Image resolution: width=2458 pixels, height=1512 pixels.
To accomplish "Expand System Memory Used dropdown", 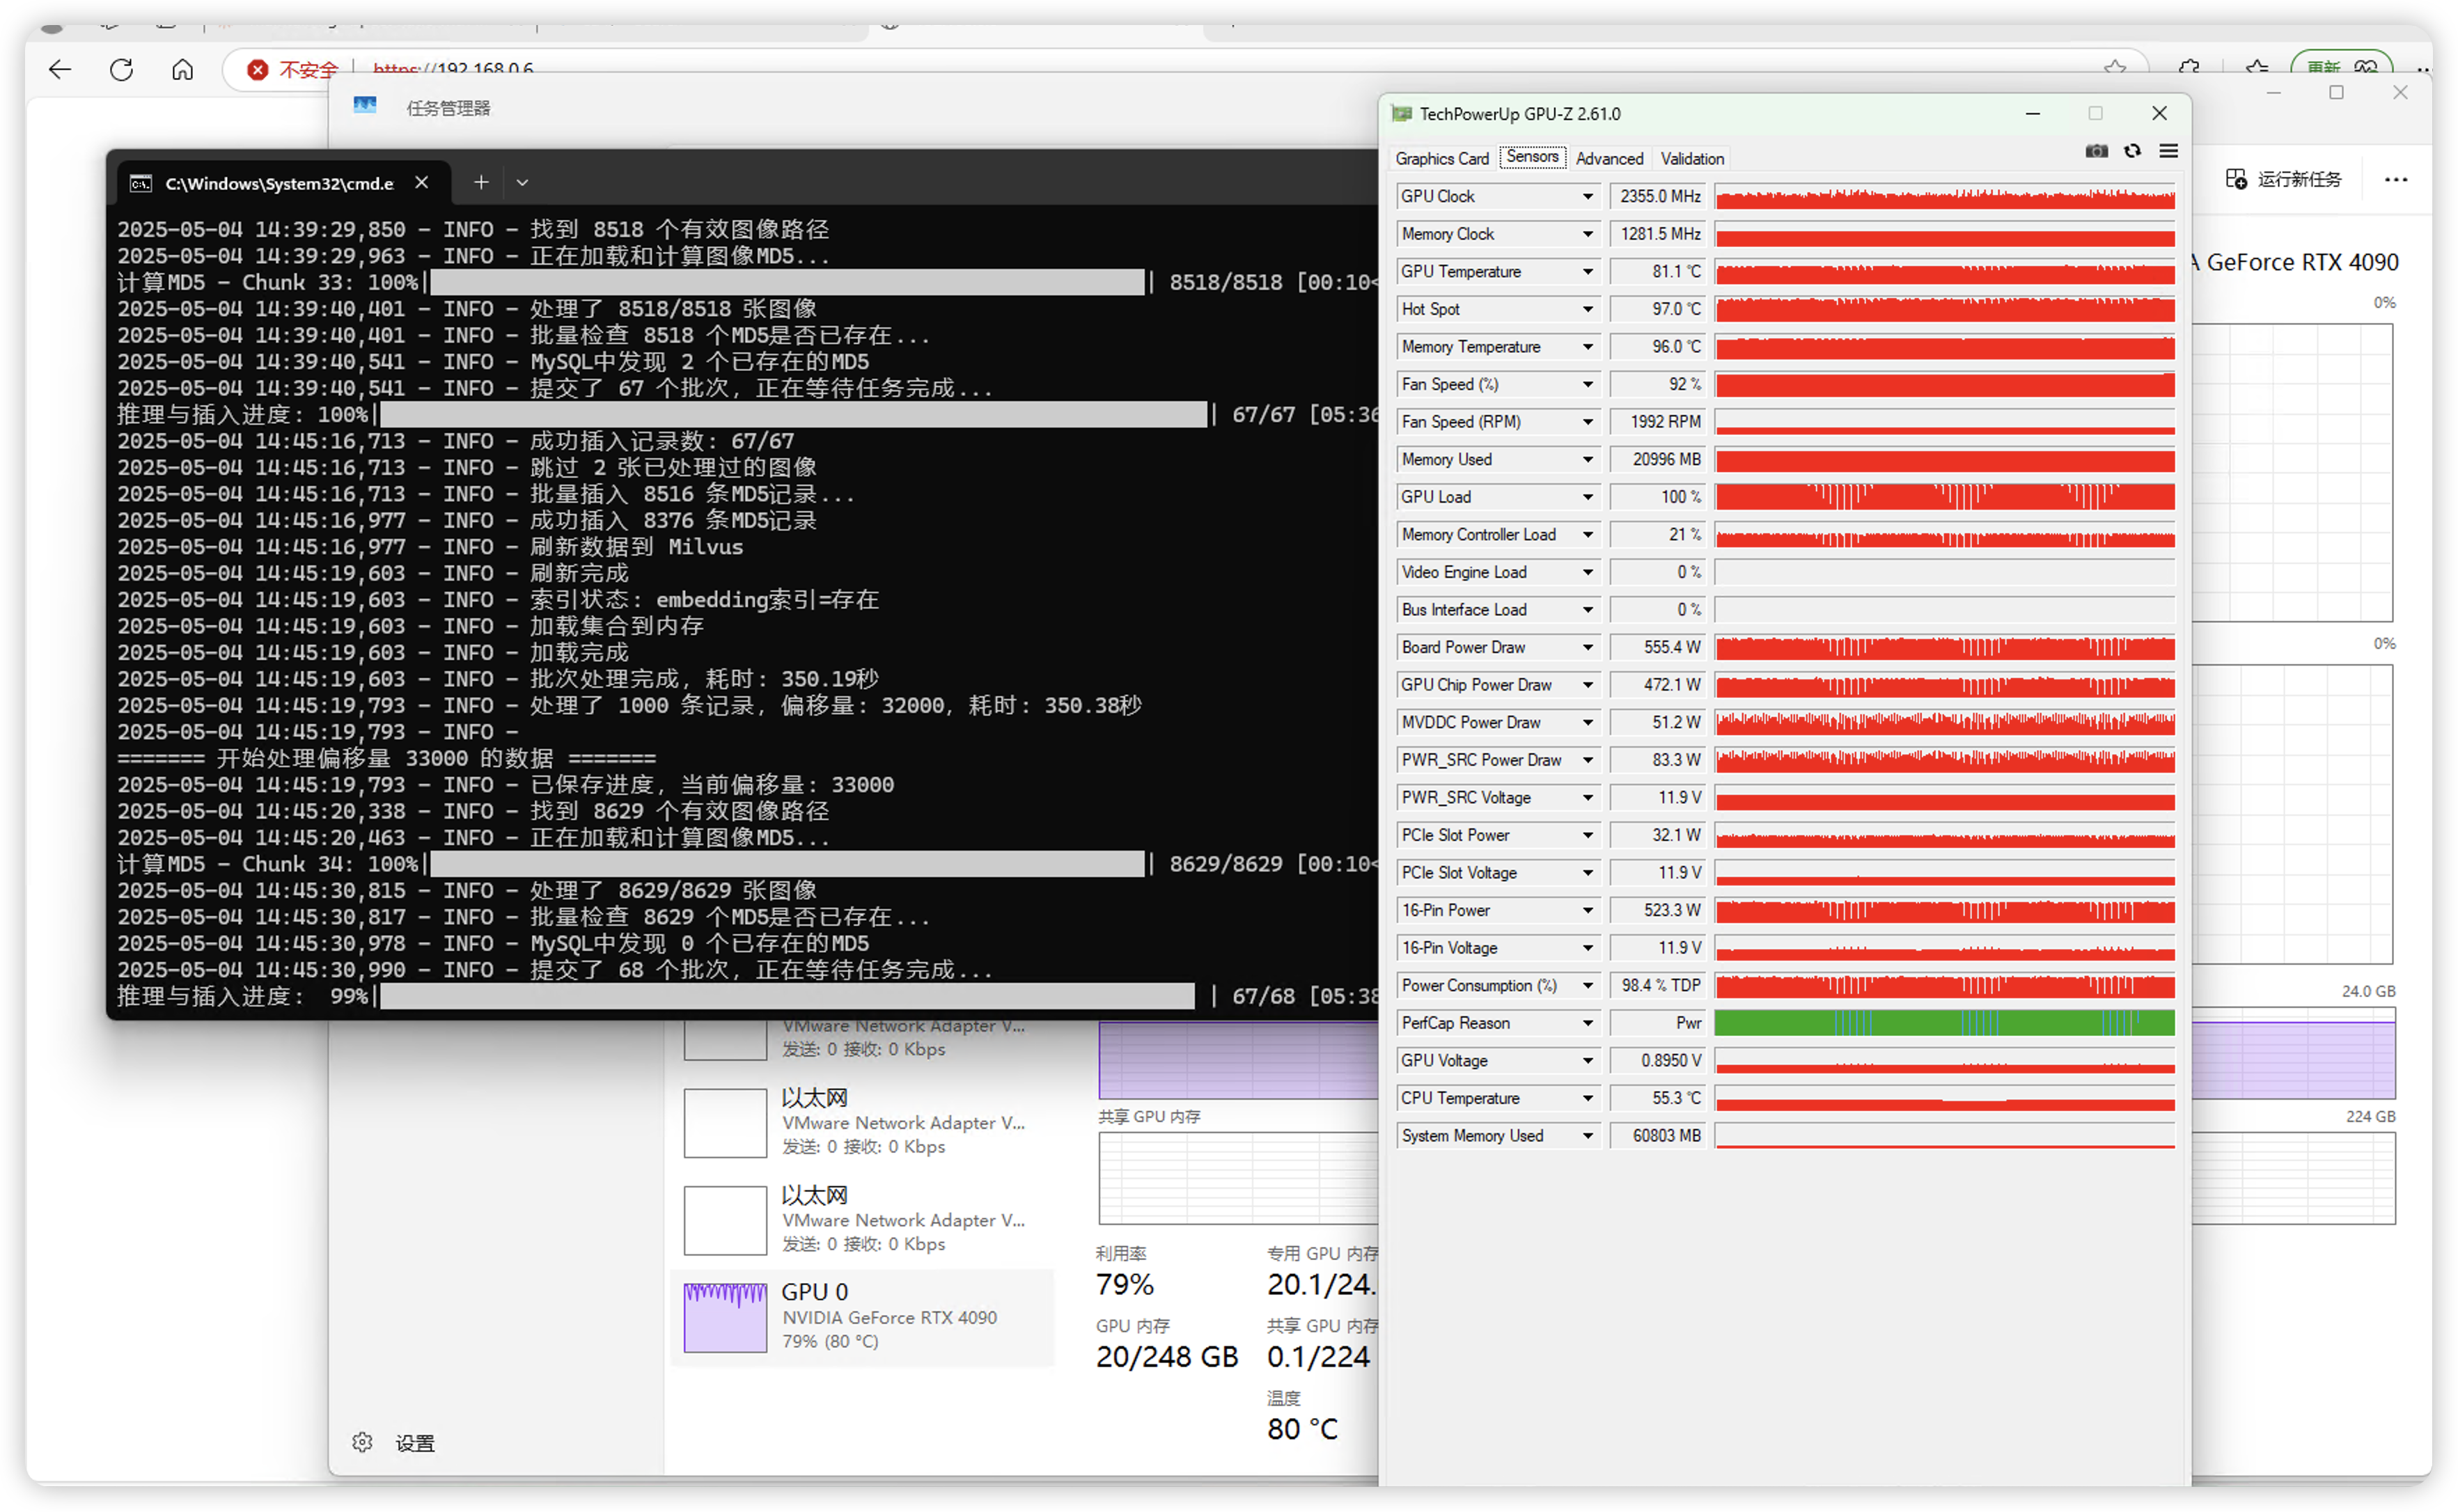I will [x=1587, y=1136].
